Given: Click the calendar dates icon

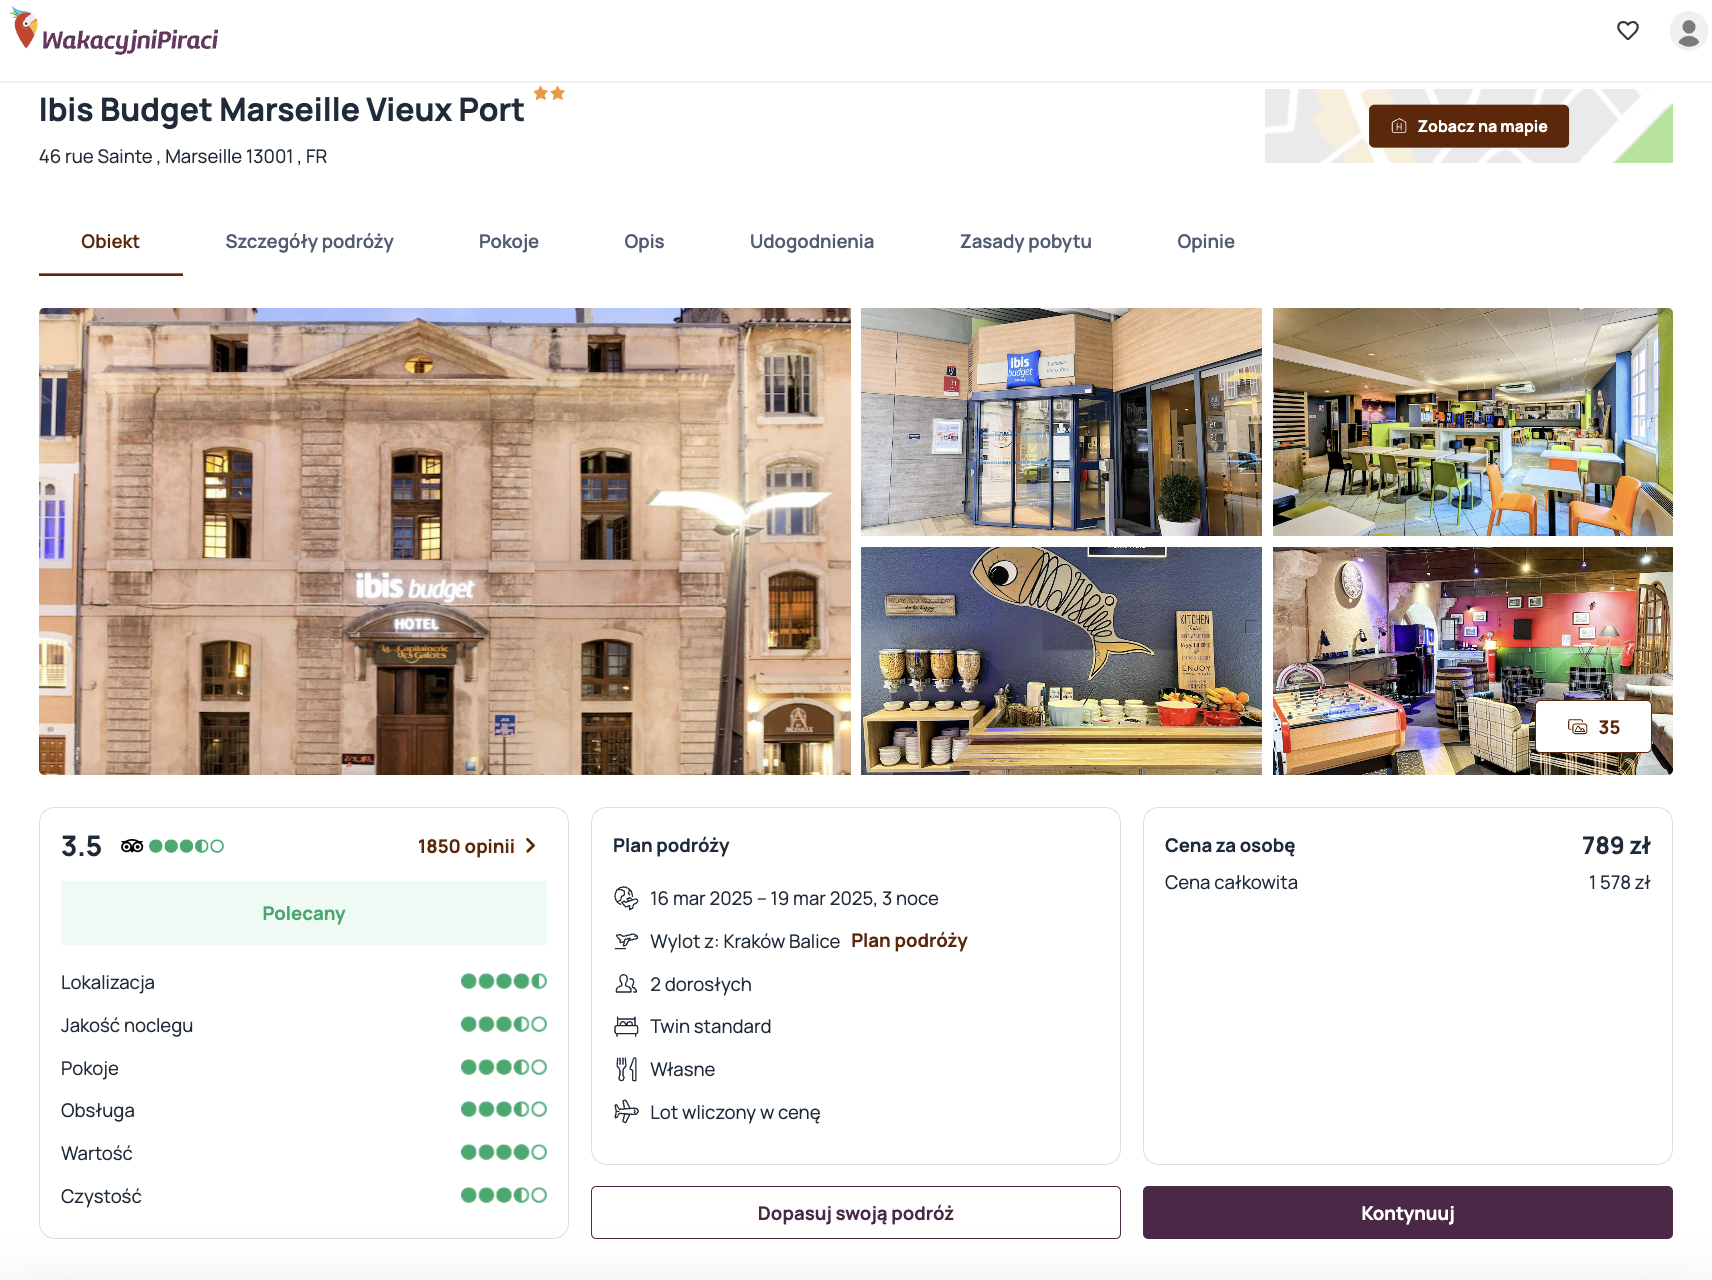Looking at the screenshot, I should click(626, 898).
